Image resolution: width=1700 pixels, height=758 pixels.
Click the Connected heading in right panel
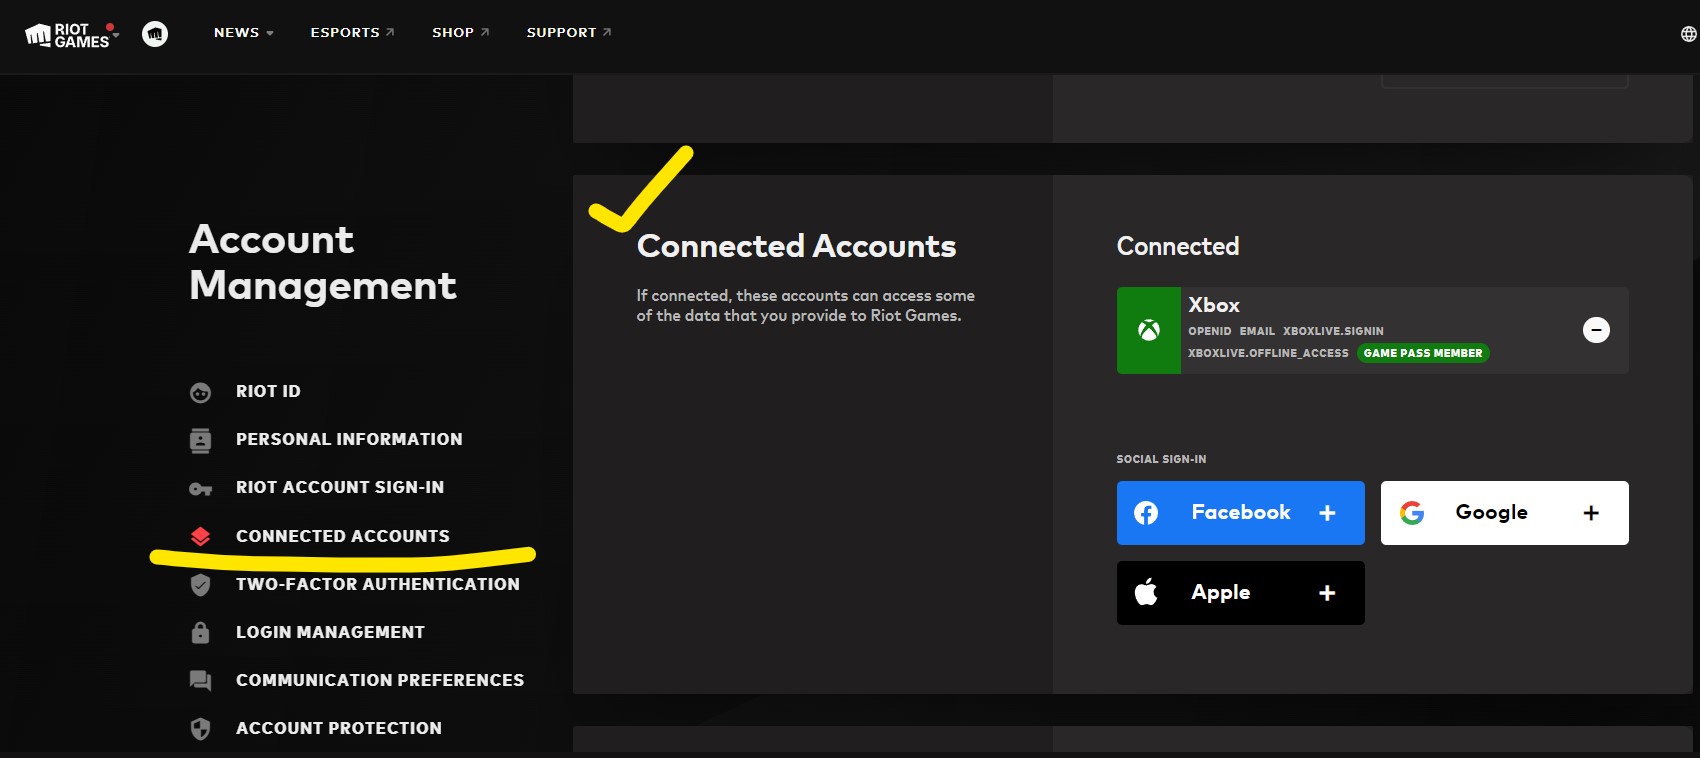pos(1178,246)
